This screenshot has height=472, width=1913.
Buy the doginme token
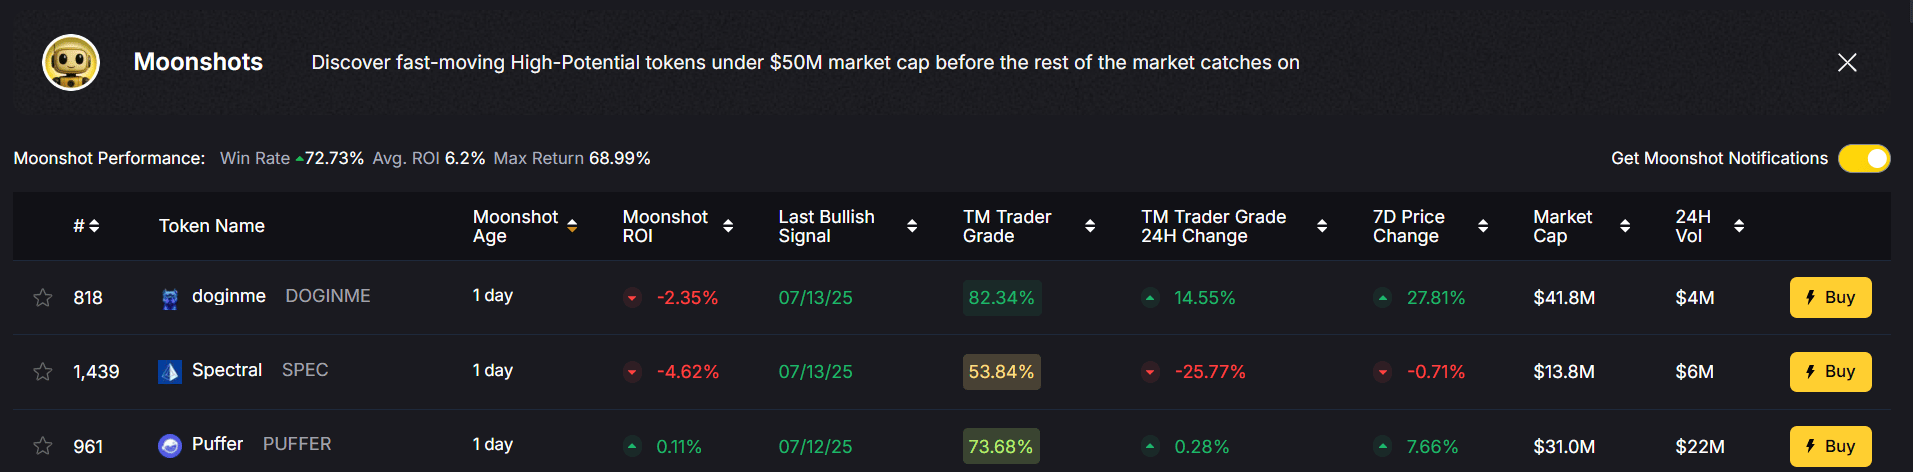tap(1830, 298)
